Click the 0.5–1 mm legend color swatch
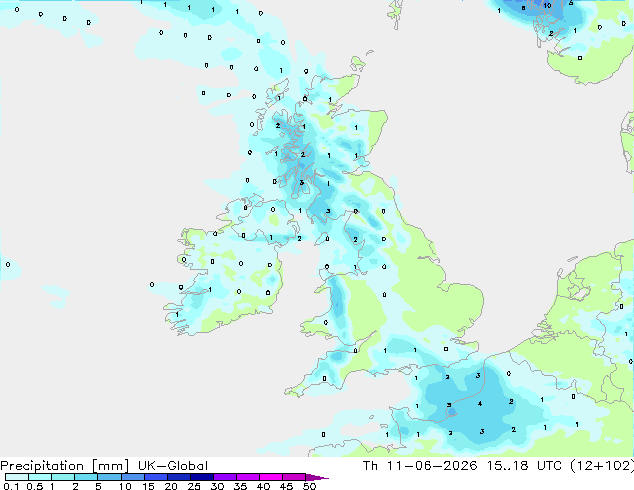 [x=40, y=477]
